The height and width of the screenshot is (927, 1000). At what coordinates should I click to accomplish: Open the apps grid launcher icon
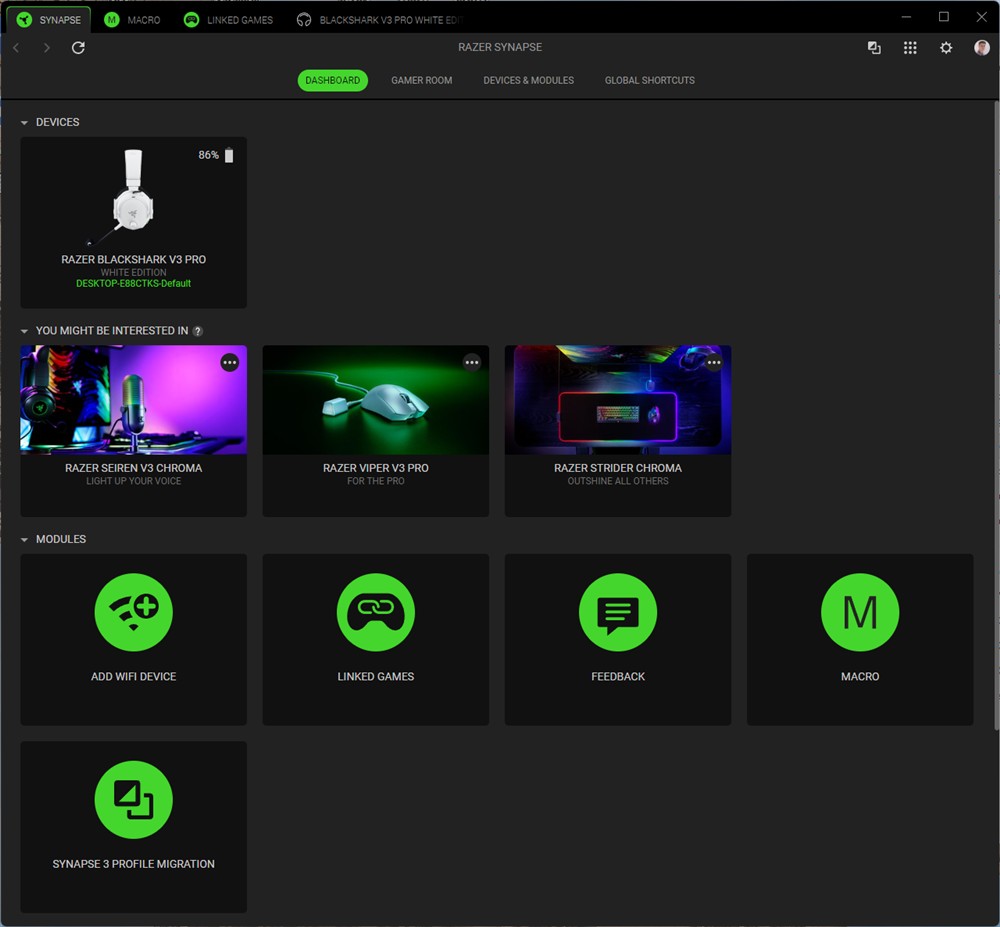pos(910,48)
